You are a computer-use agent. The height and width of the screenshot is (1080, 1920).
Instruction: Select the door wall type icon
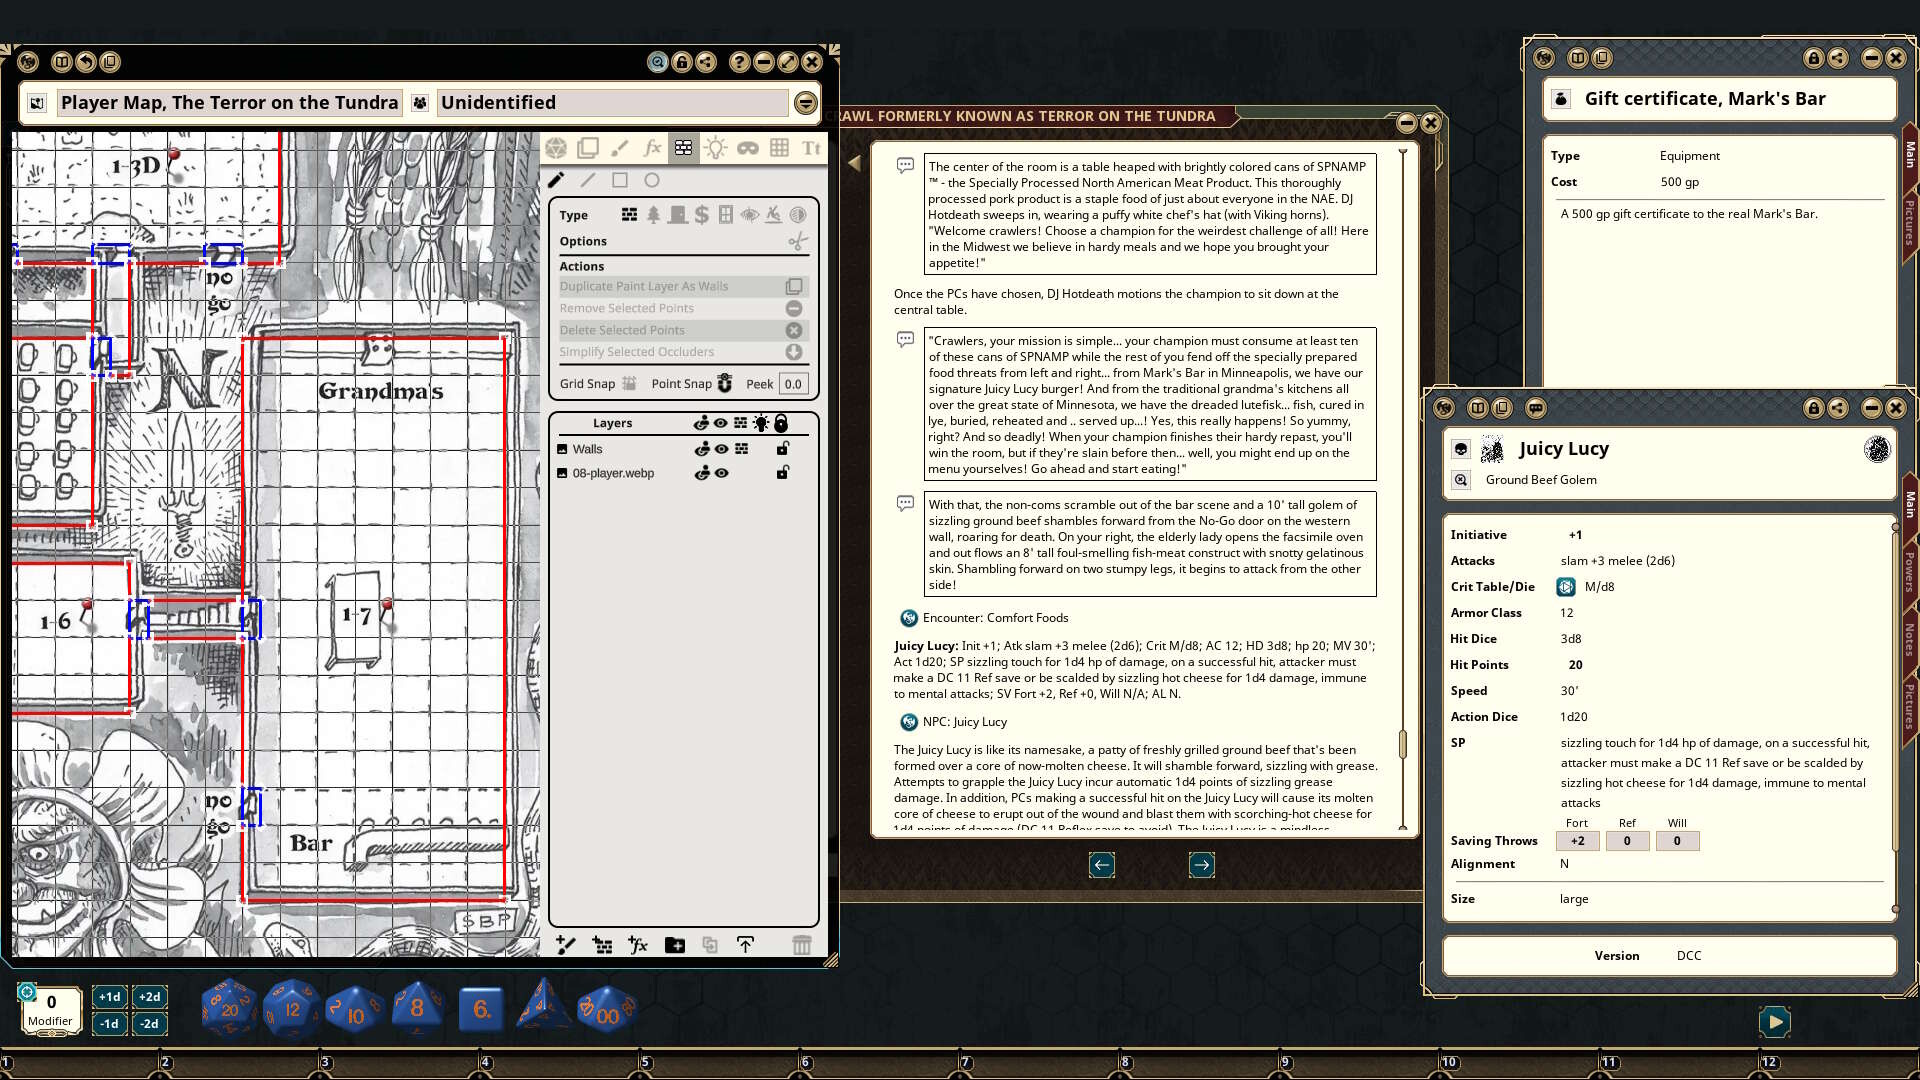tap(678, 214)
